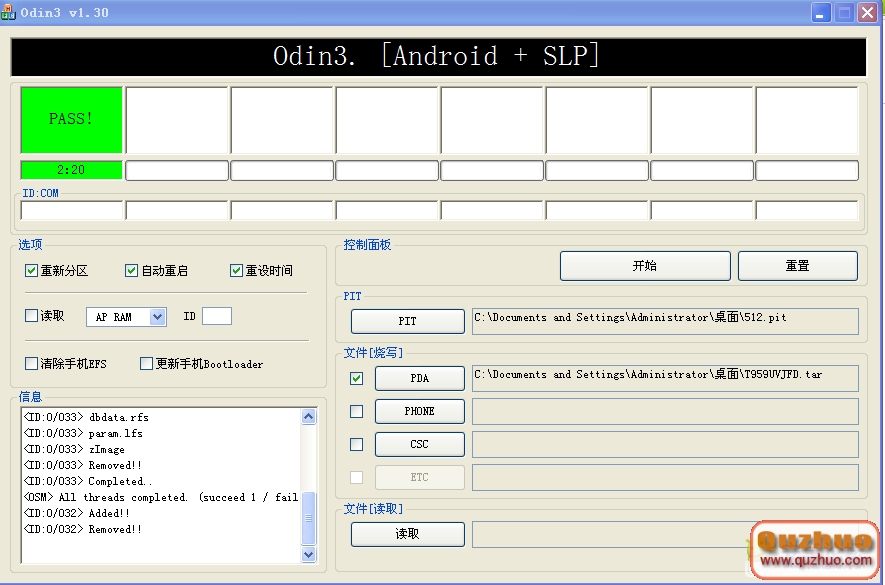Screen dimensions: 885x585
Task: Click the PHONE file button
Action: tap(419, 411)
